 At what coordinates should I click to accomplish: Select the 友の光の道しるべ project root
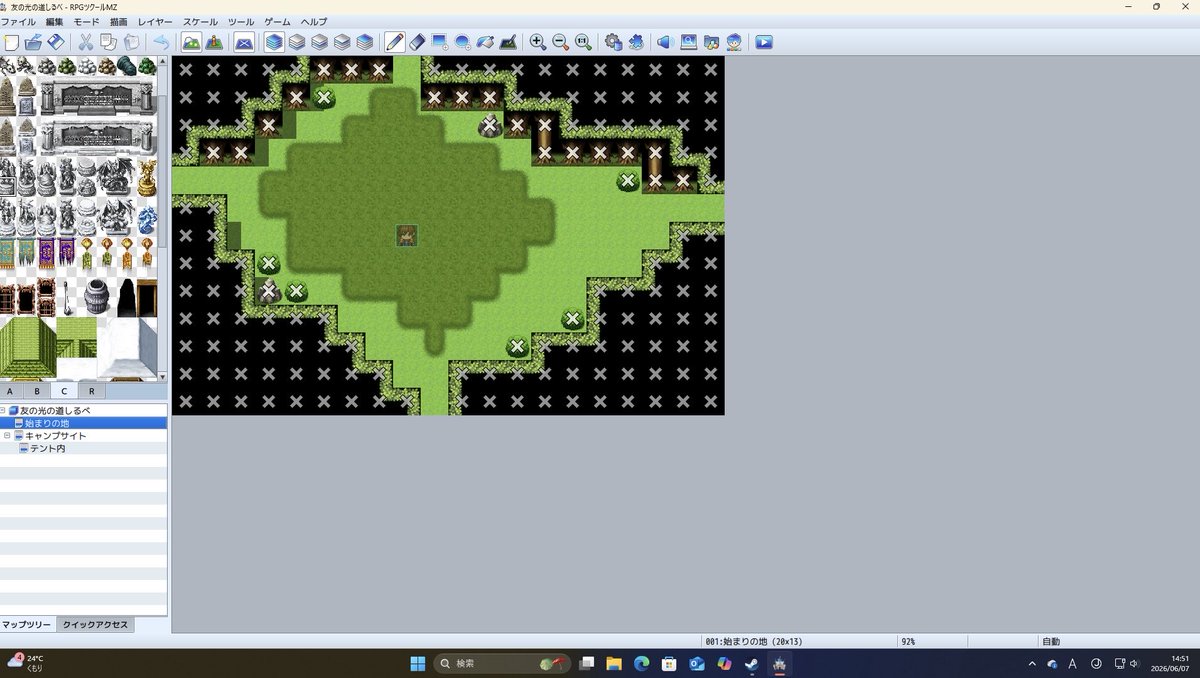pos(55,411)
